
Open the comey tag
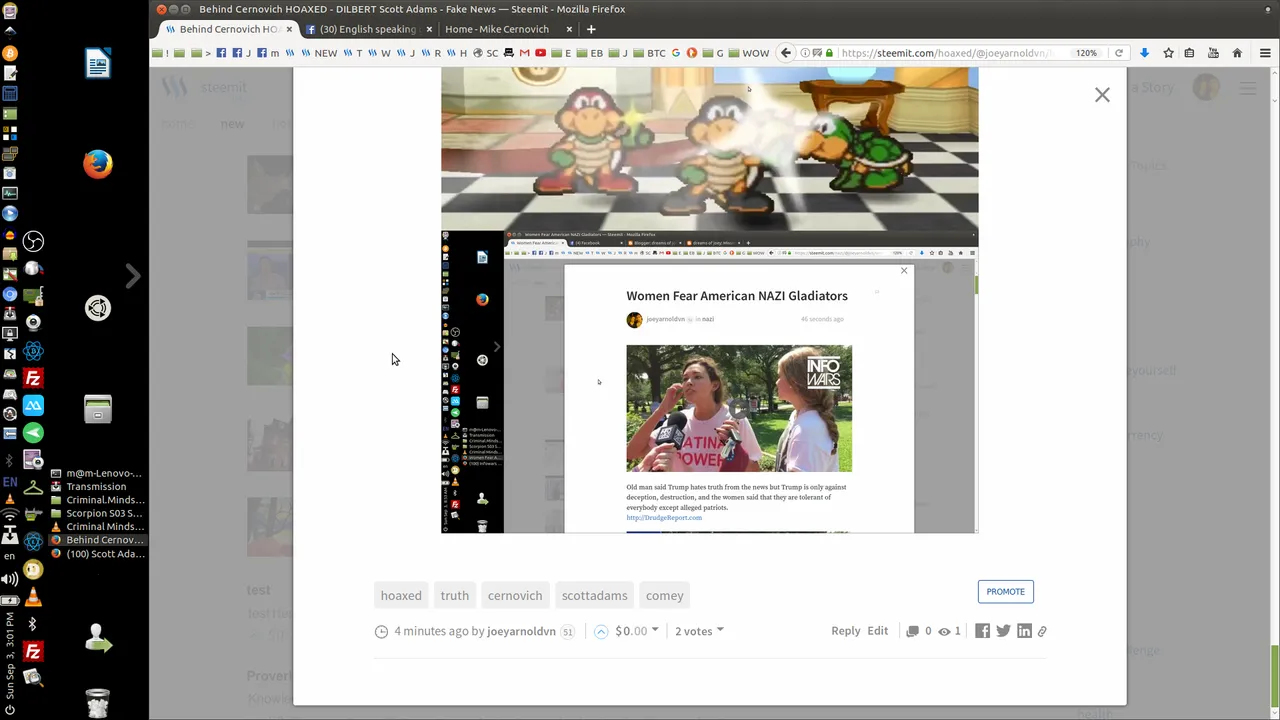coord(664,595)
